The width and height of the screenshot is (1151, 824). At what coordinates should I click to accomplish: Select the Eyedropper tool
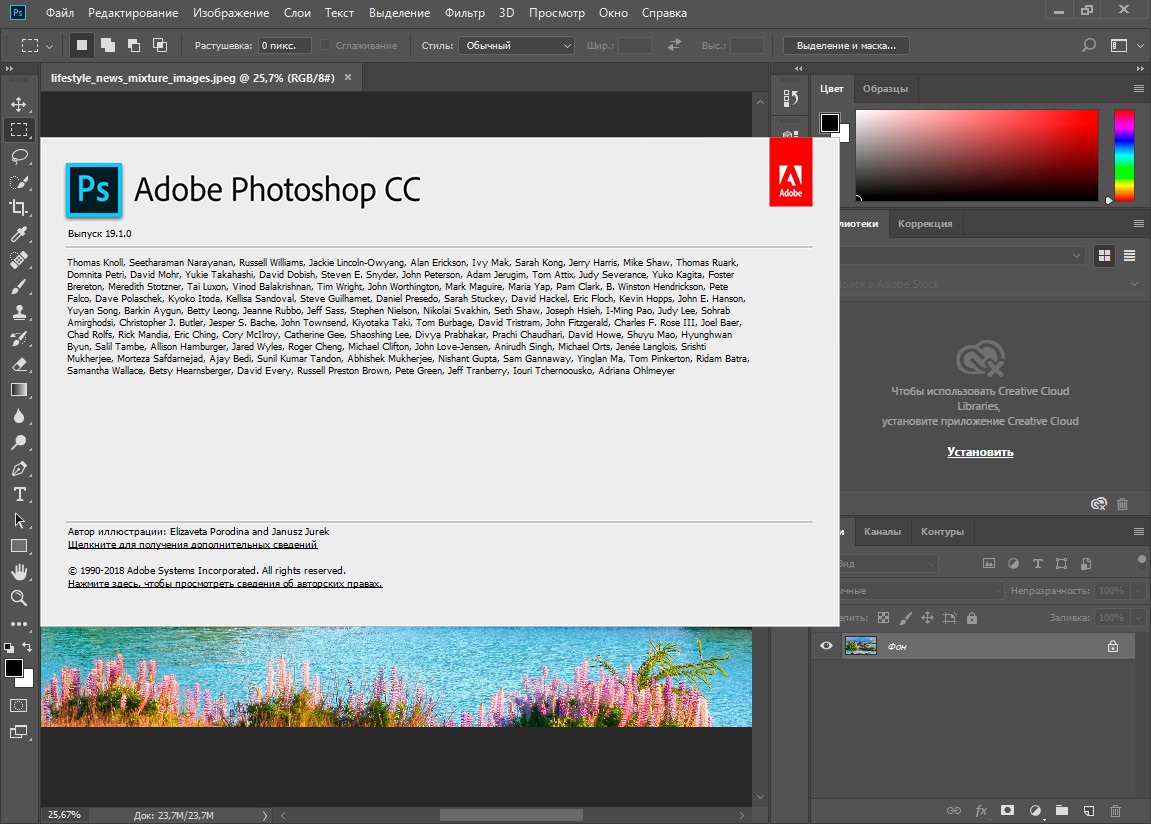tap(19, 234)
